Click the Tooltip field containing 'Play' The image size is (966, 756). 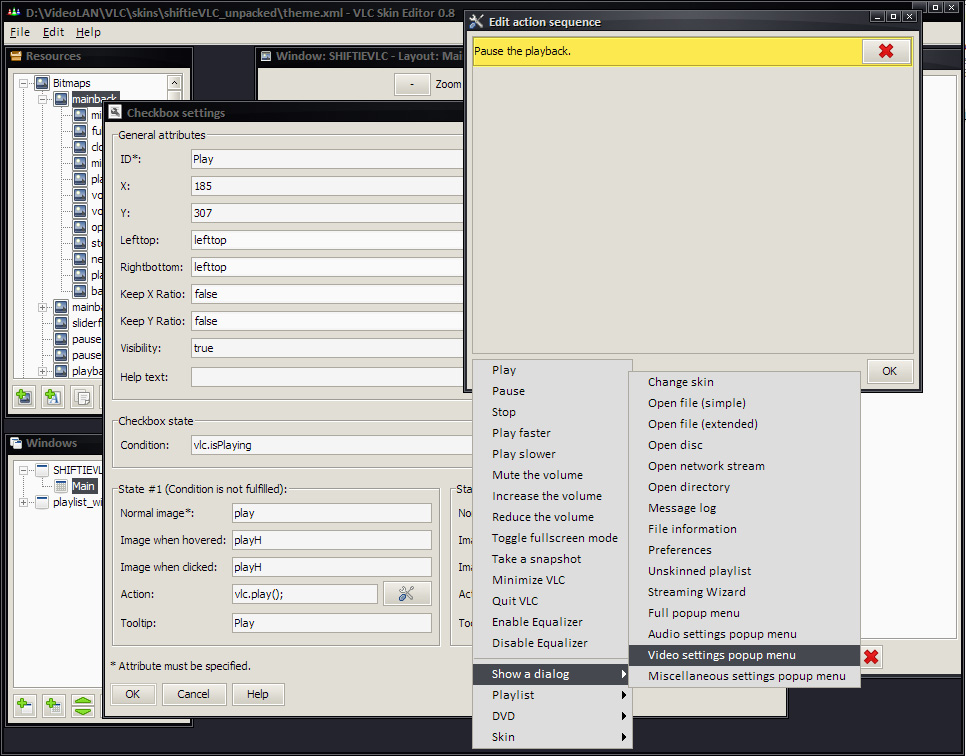coord(332,623)
